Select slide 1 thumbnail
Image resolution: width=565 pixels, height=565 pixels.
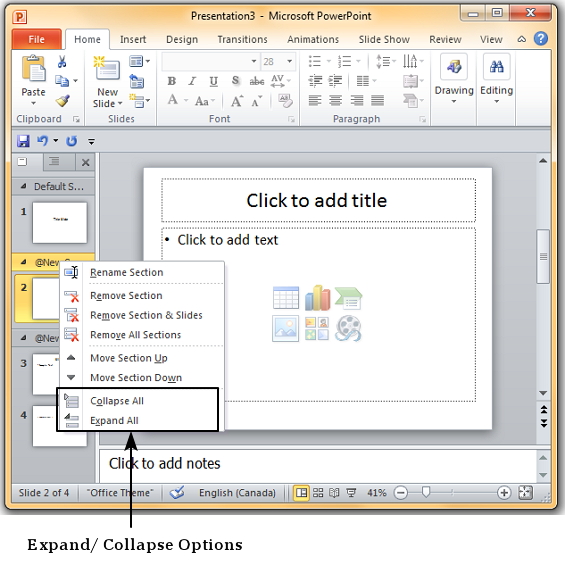pyautogui.click(x=60, y=223)
